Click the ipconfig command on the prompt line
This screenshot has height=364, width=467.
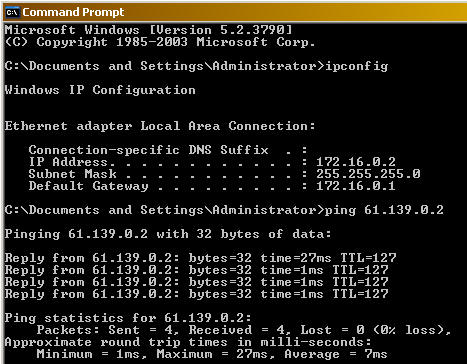[x=357, y=66]
